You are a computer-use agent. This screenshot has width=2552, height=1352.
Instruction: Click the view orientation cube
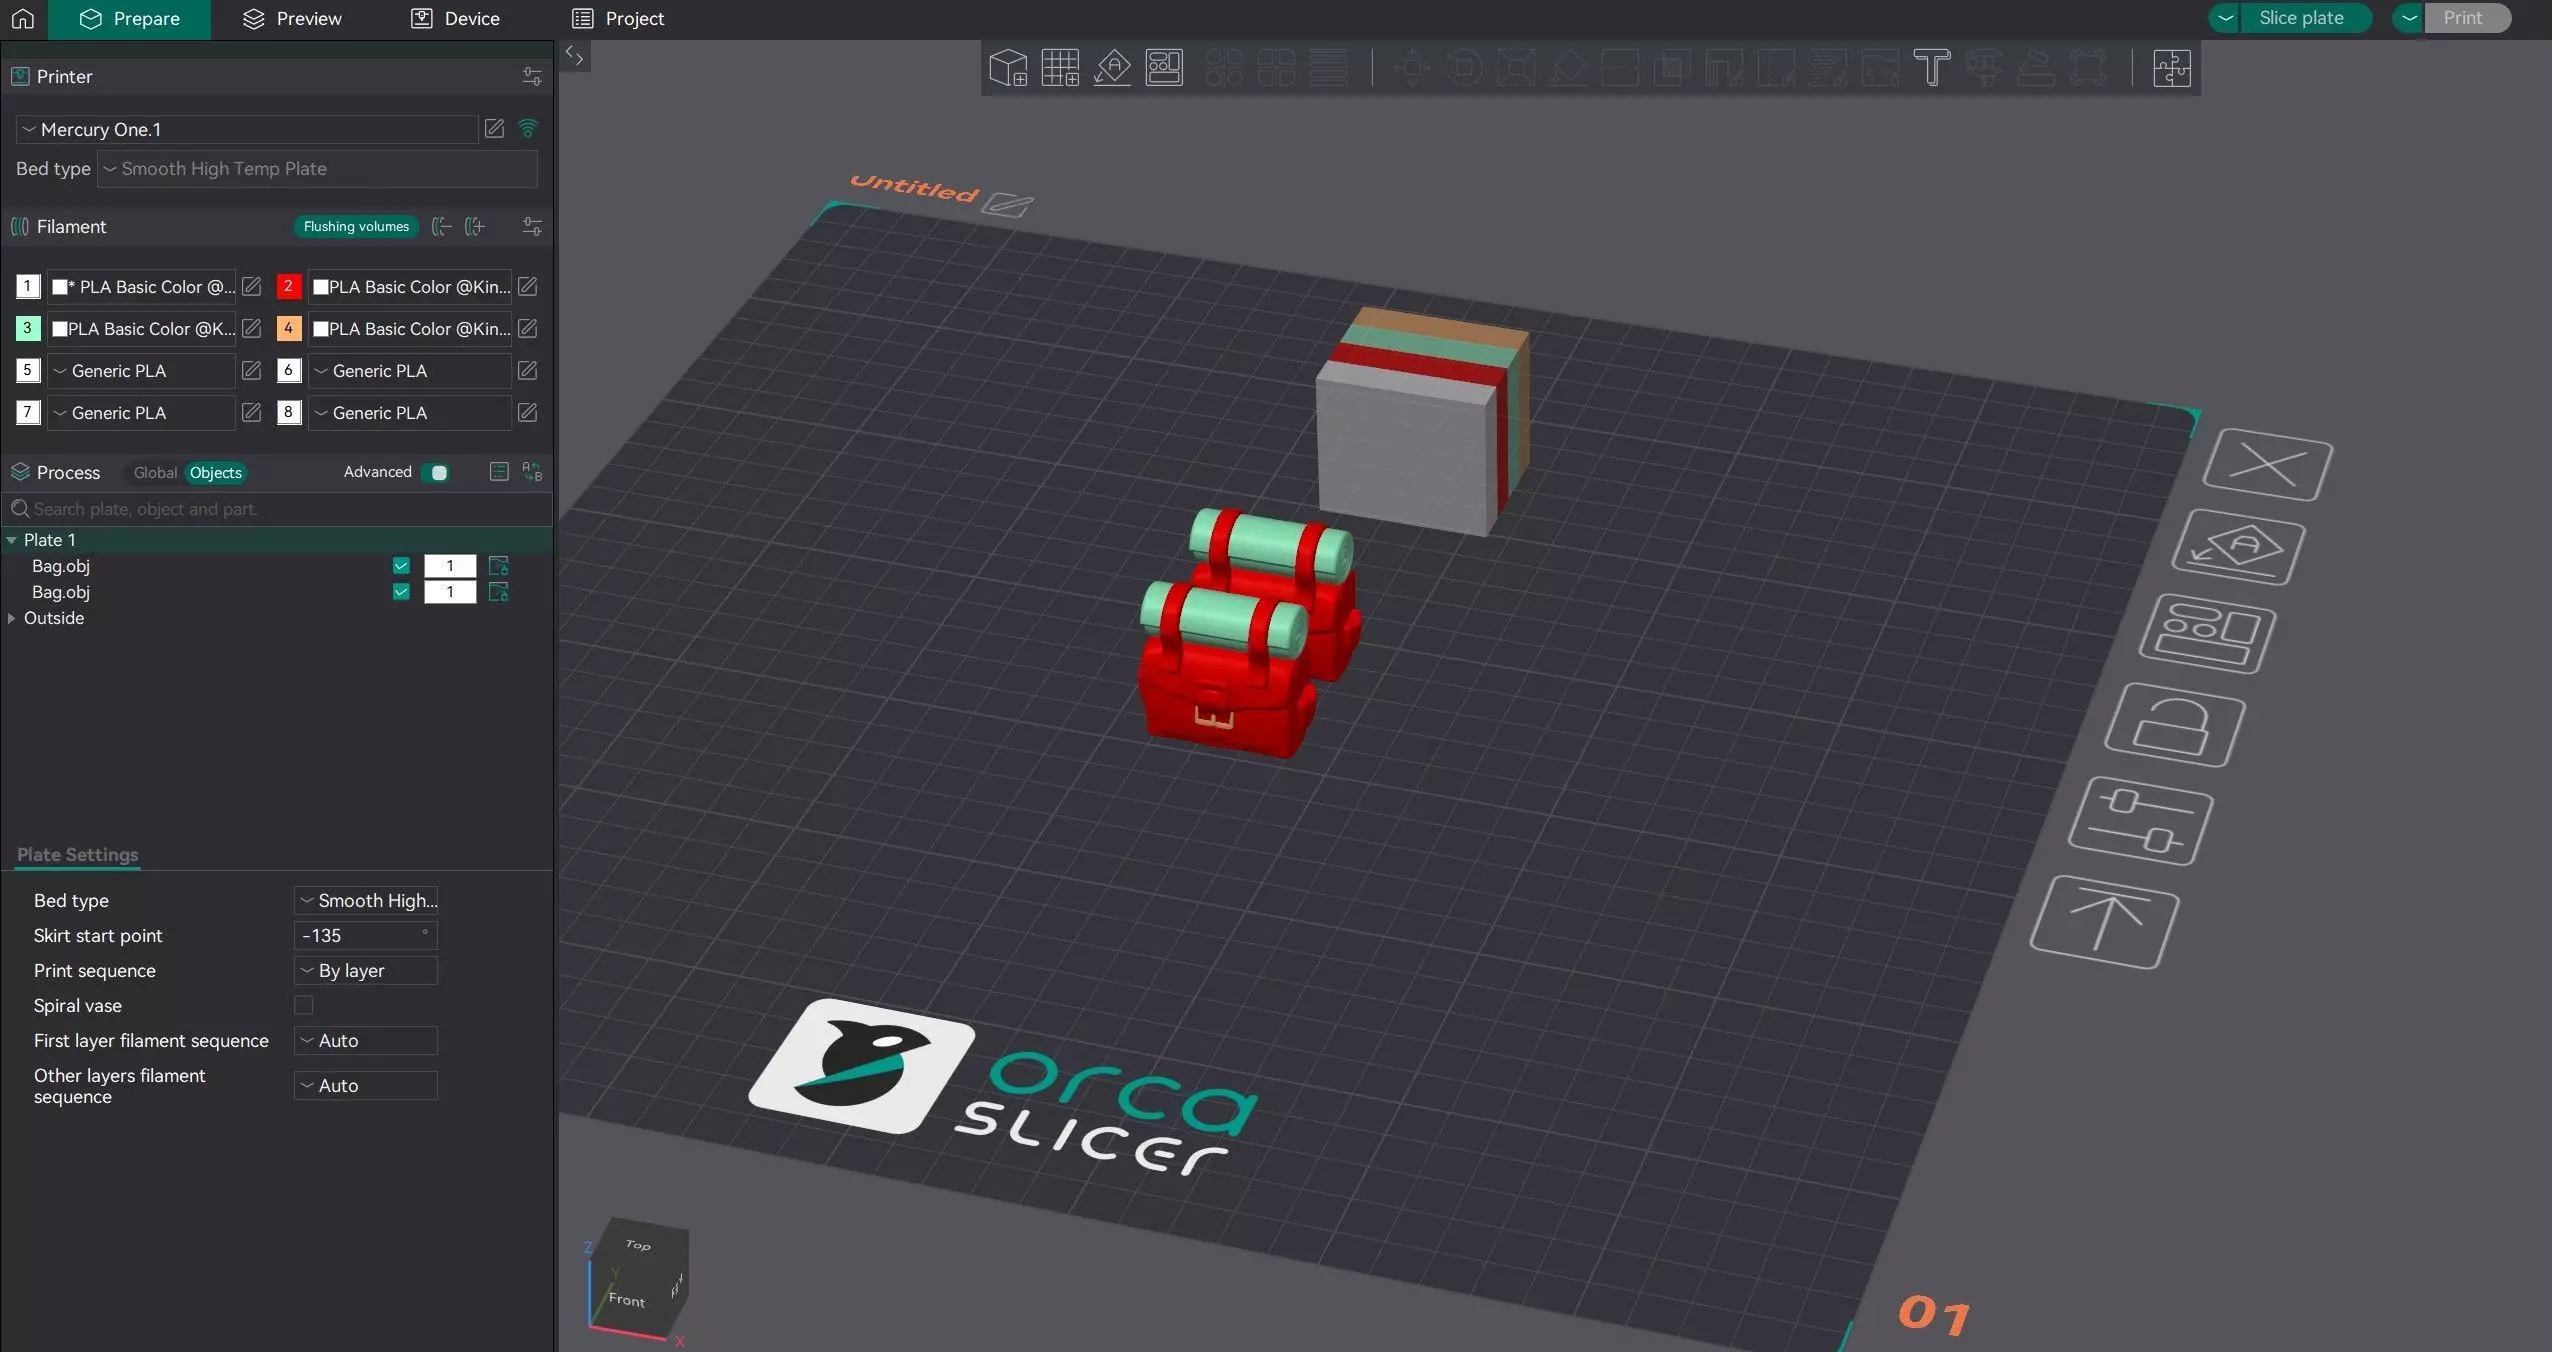pos(638,1280)
